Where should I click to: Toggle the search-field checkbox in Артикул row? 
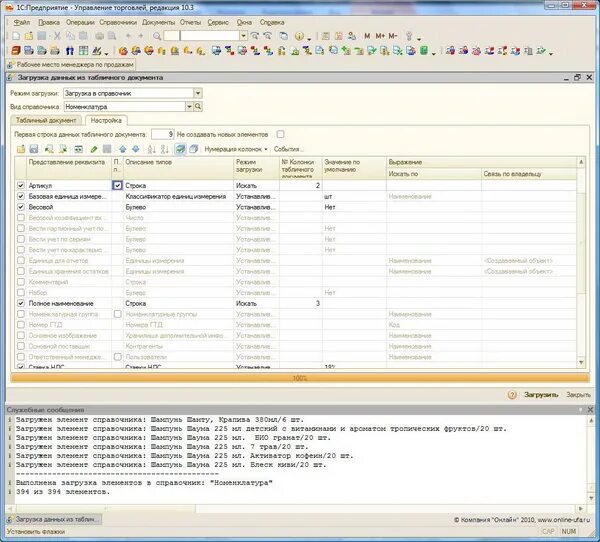[x=117, y=185]
